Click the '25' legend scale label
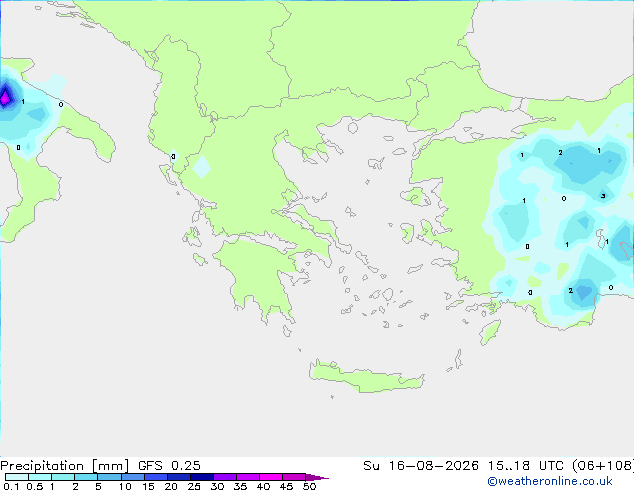The image size is (634, 490). click(194, 486)
